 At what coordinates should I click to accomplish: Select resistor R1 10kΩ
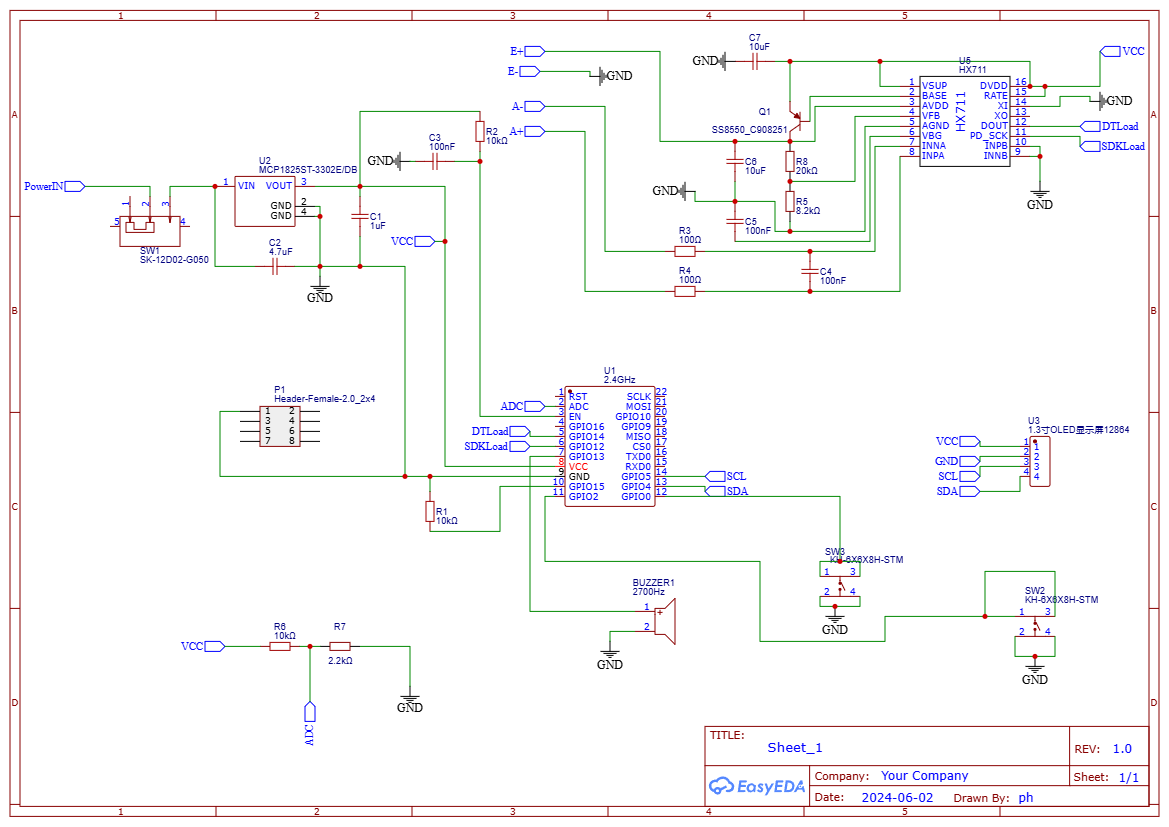pos(430,512)
